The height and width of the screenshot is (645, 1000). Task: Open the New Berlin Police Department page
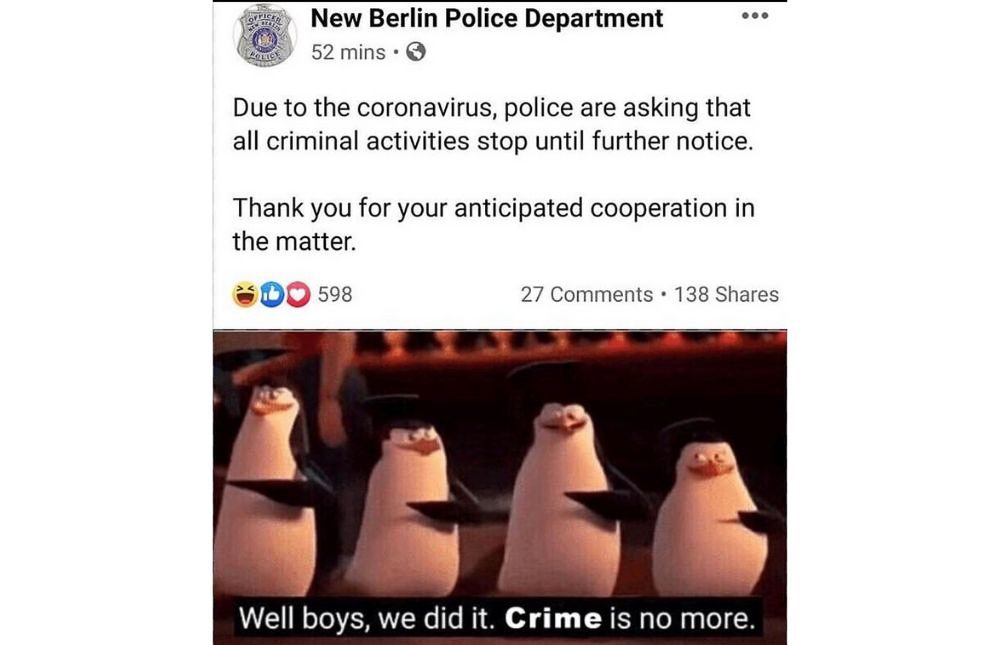[487, 19]
